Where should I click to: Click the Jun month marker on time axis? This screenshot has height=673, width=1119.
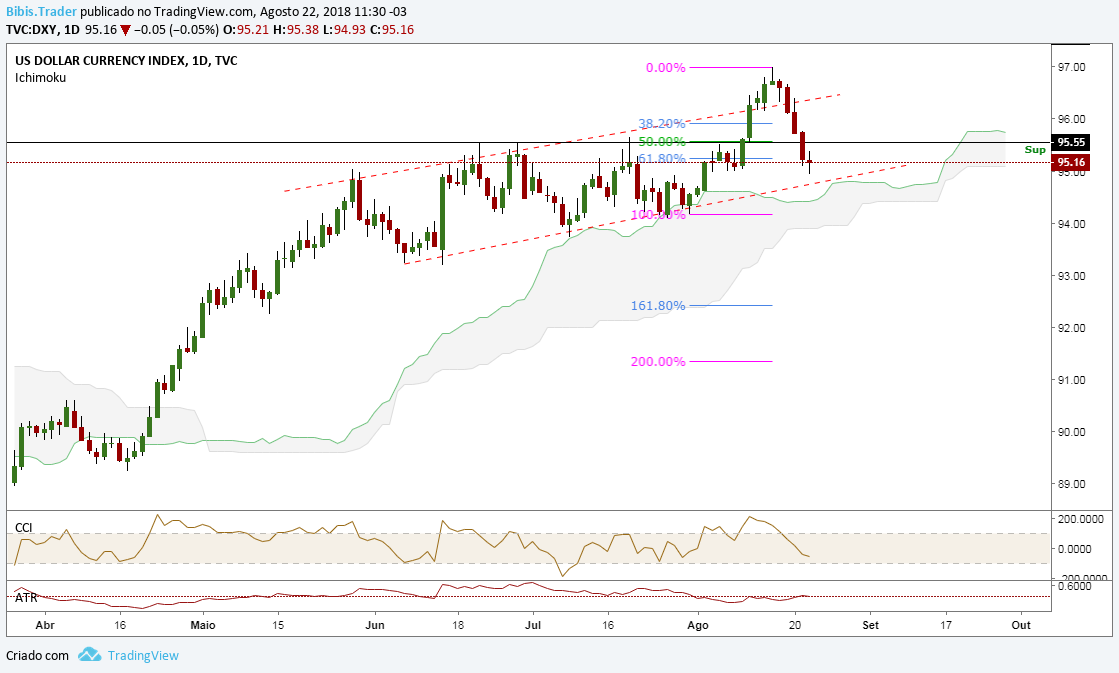pos(375,625)
